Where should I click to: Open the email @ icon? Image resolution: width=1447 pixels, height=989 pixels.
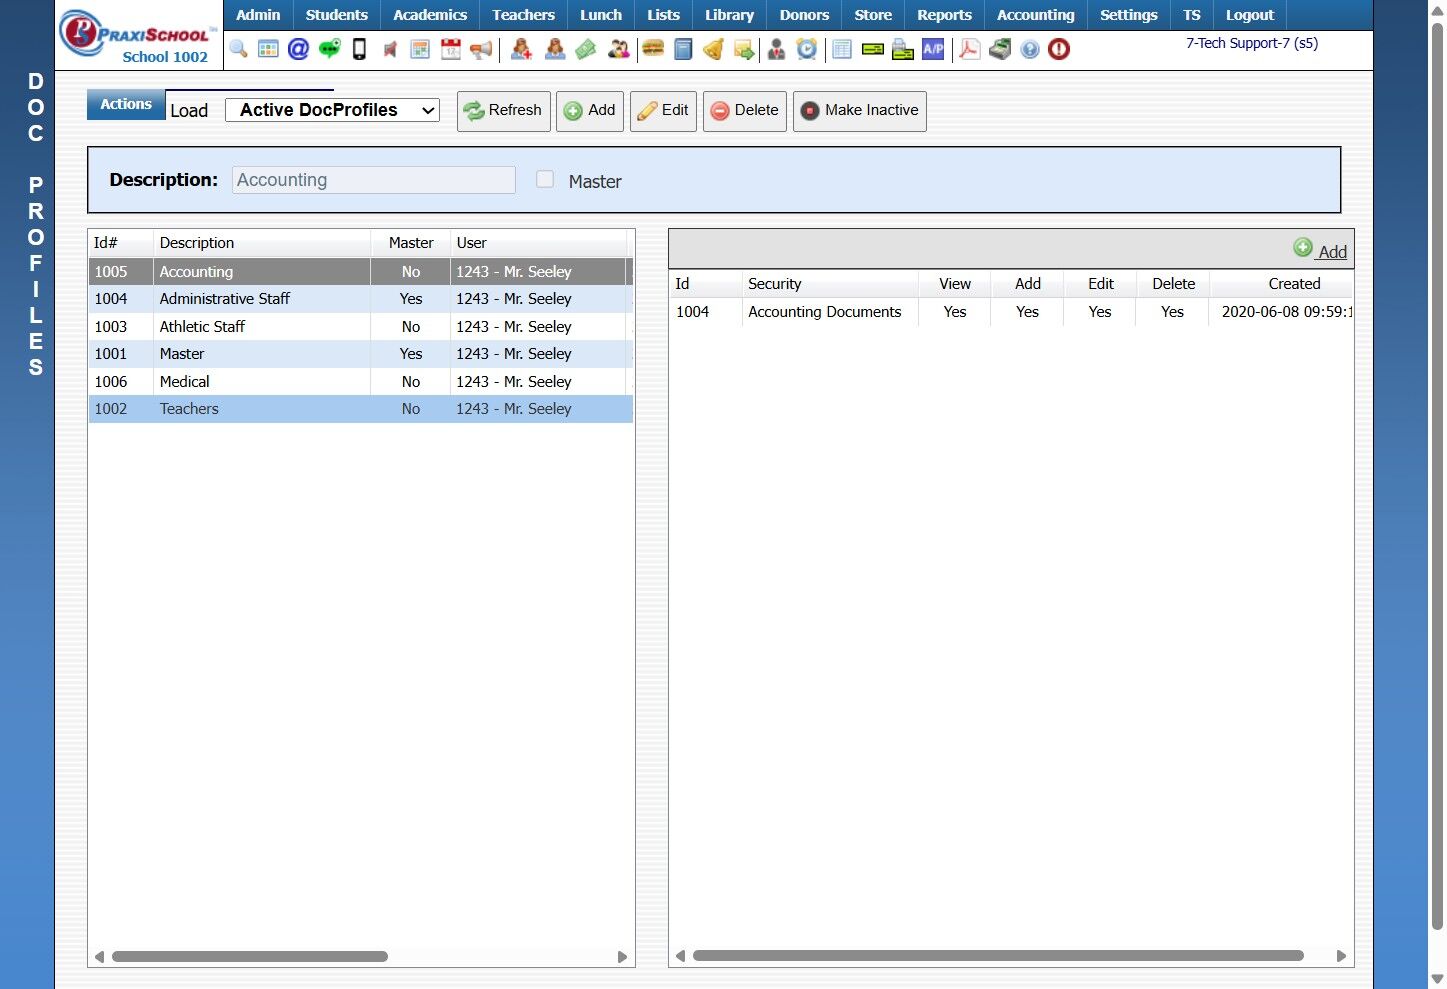coord(298,49)
